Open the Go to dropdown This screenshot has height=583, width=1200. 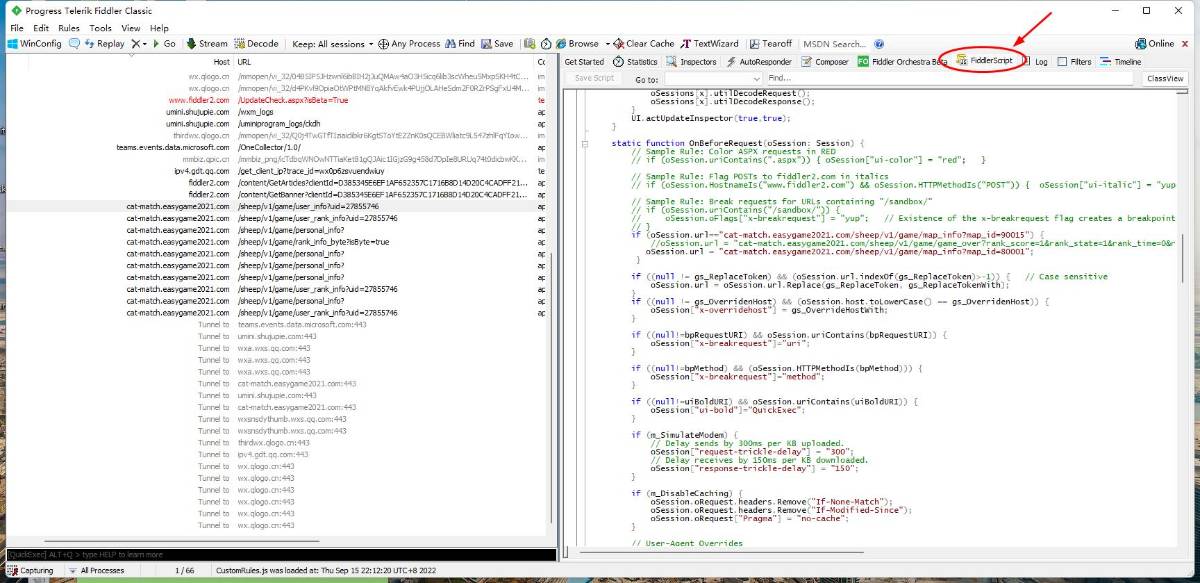[711, 78]
